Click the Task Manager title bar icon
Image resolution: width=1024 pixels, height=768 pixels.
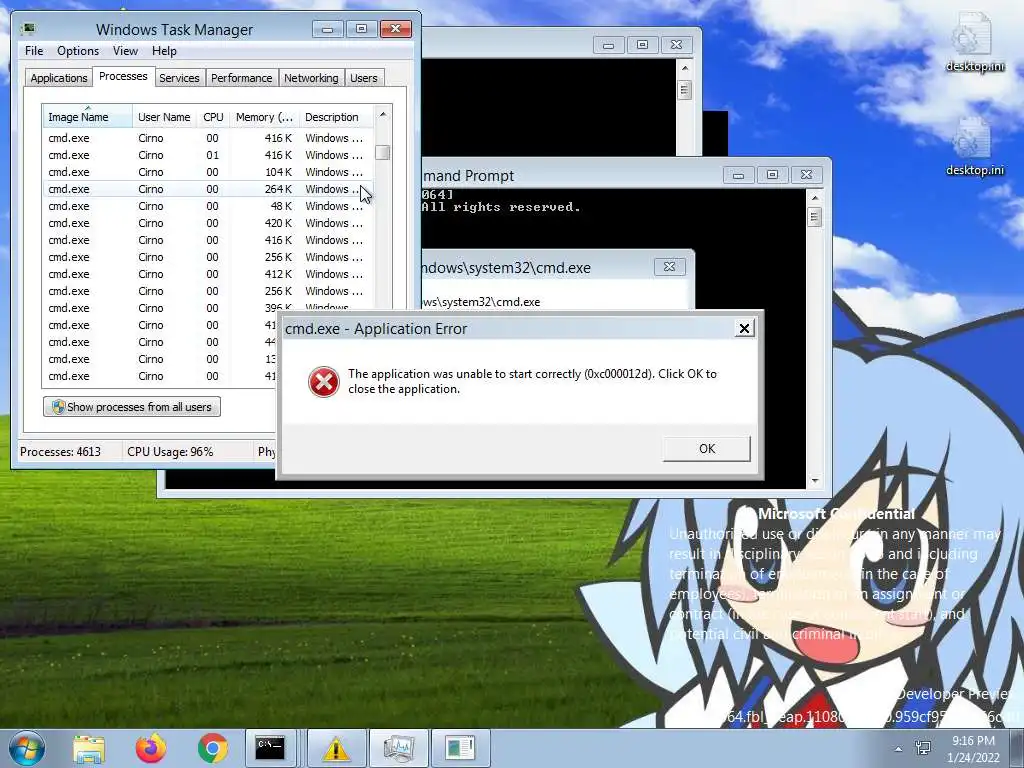click(29, 29)
